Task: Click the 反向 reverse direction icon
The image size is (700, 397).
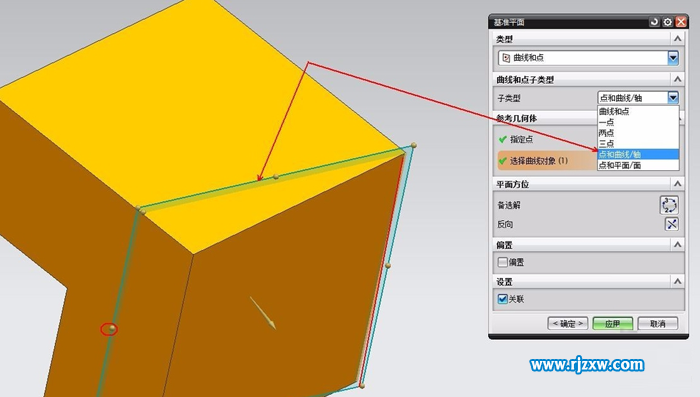Action: click(672, 224)
